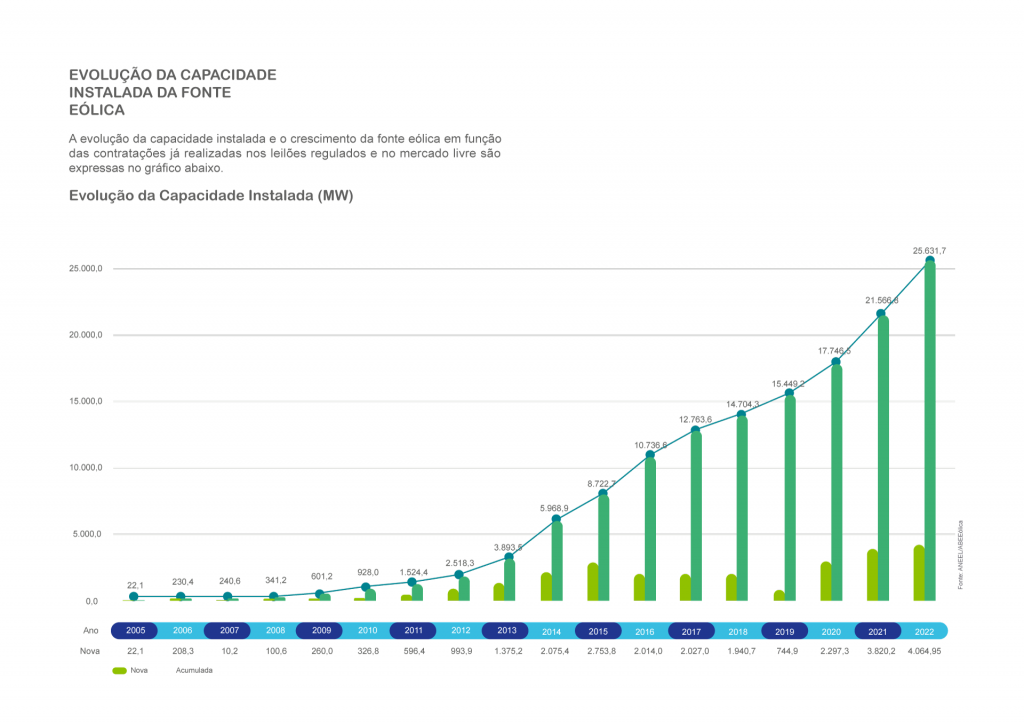
Task: Select the 2005 year pill
Action: (x=135, y=631)
